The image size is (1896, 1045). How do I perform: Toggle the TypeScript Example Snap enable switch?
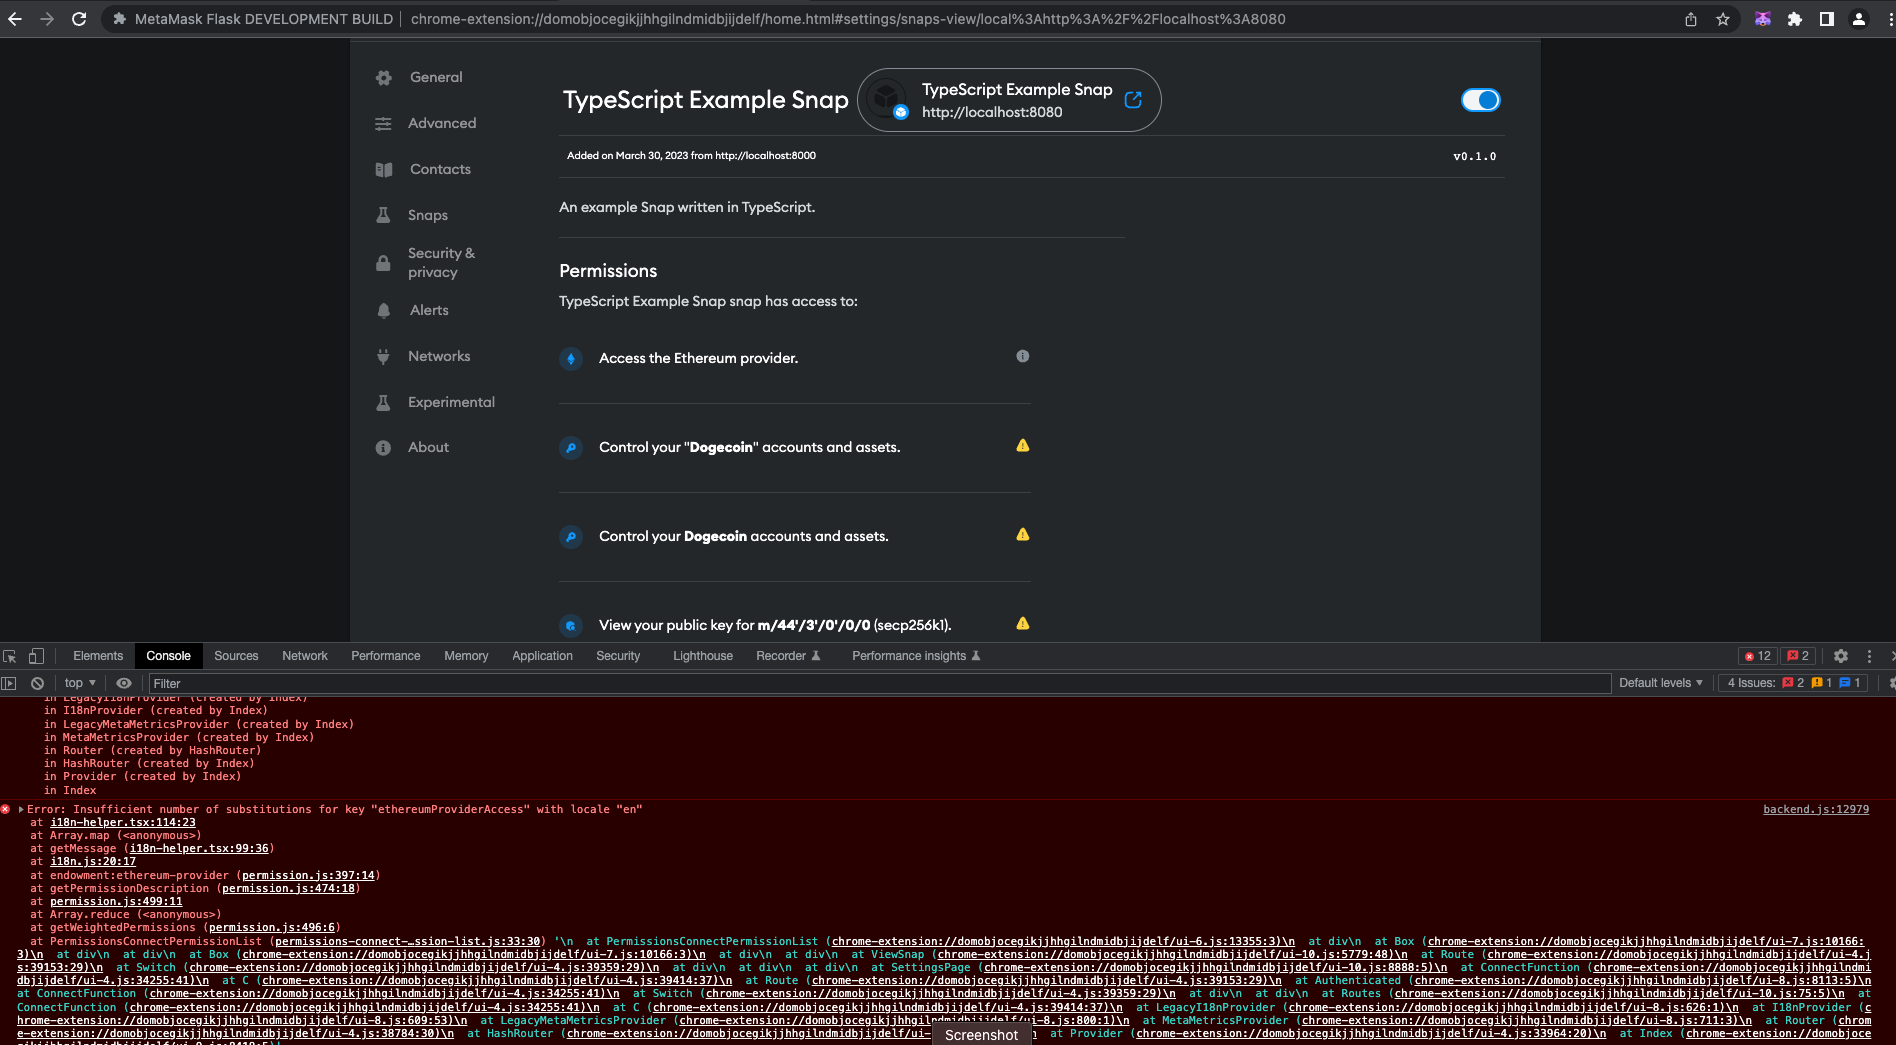[1480, 100]
